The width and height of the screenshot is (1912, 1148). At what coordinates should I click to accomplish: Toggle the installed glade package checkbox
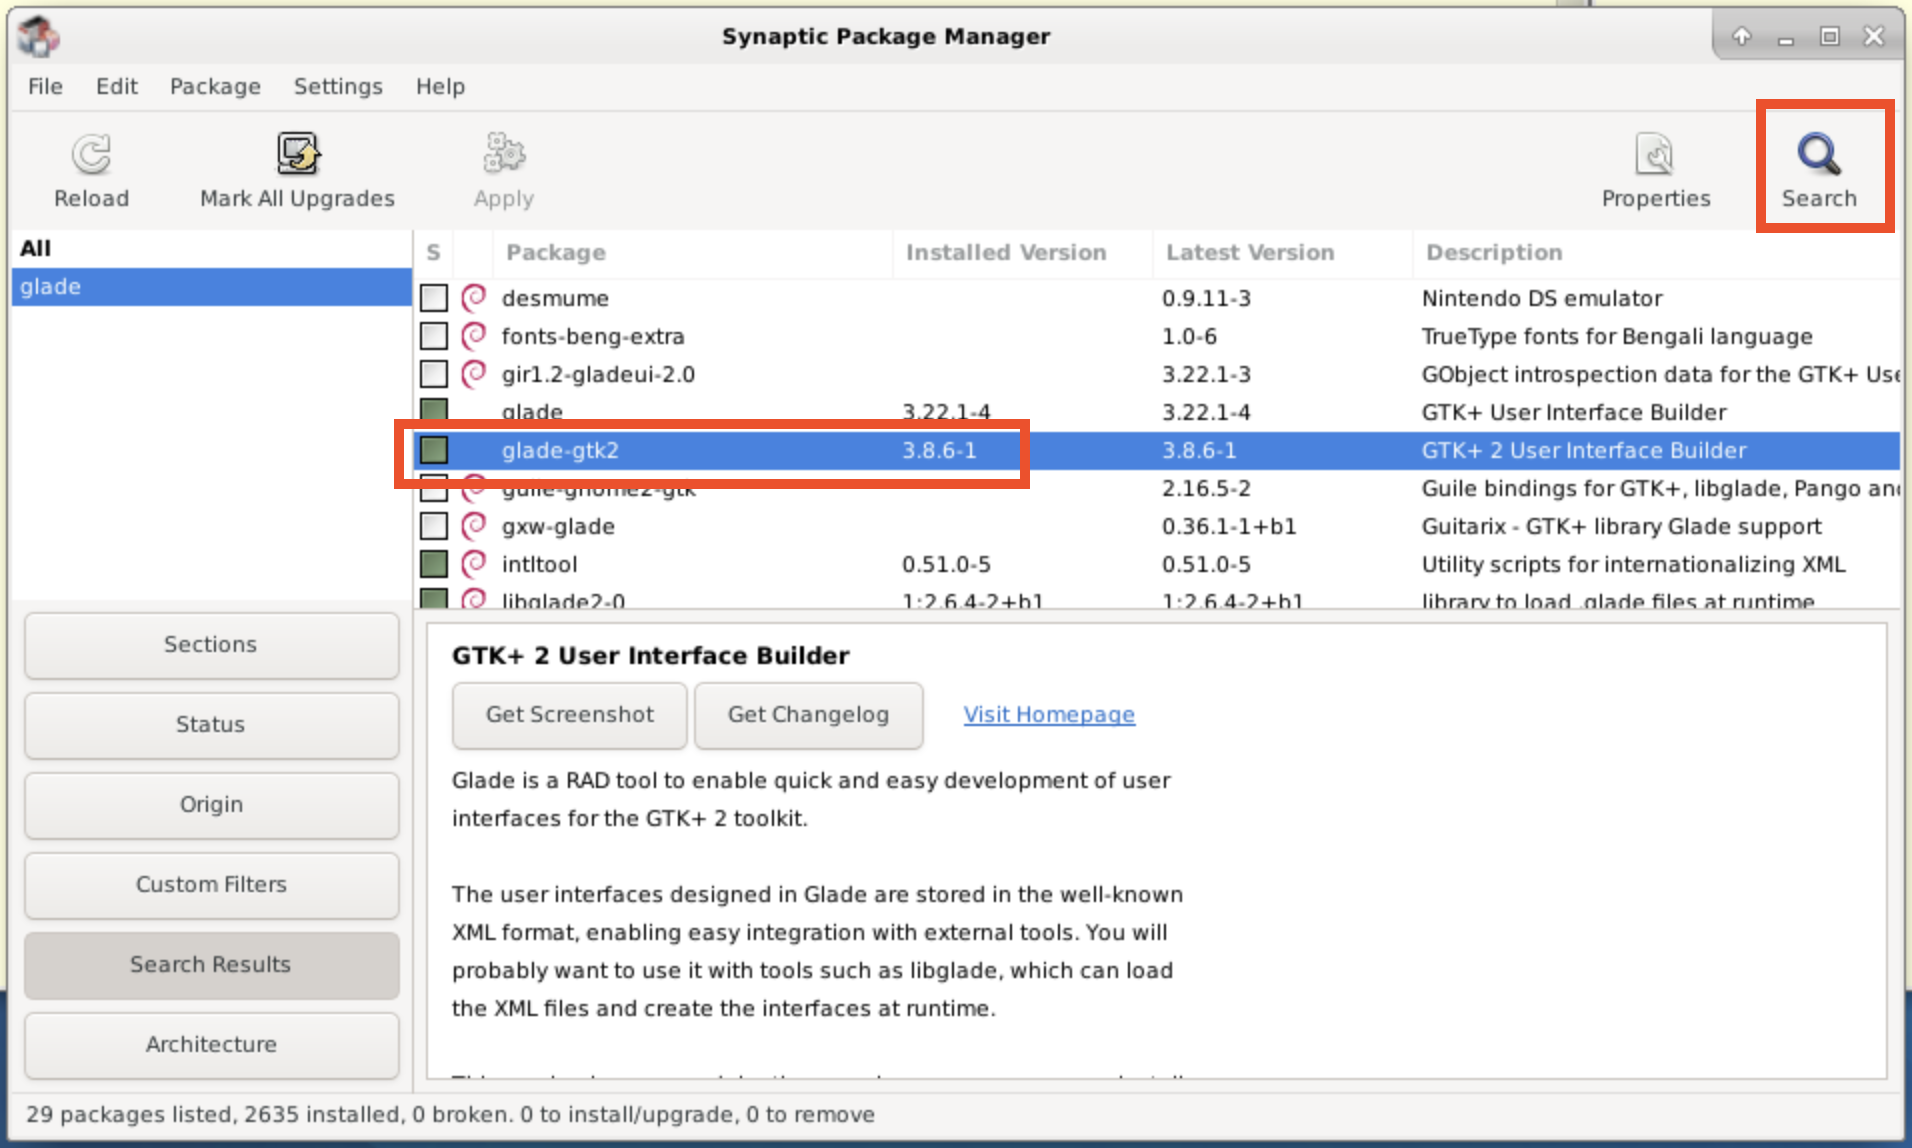pos(434,409)
